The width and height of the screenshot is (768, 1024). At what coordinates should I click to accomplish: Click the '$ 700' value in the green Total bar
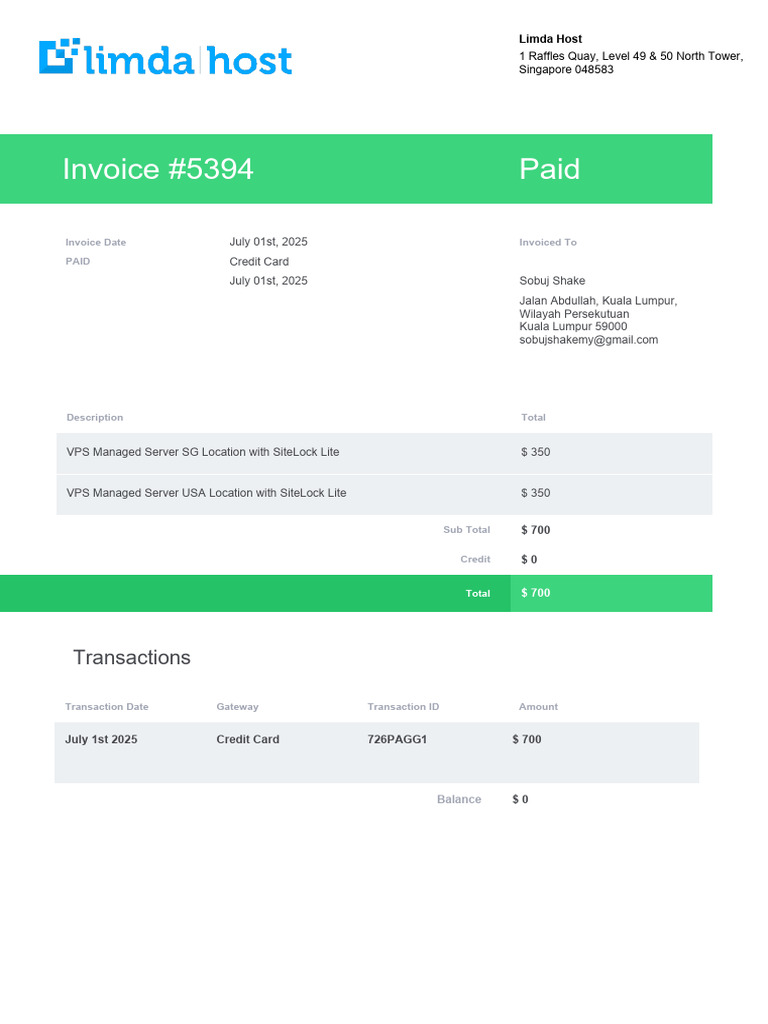(536, 593)
